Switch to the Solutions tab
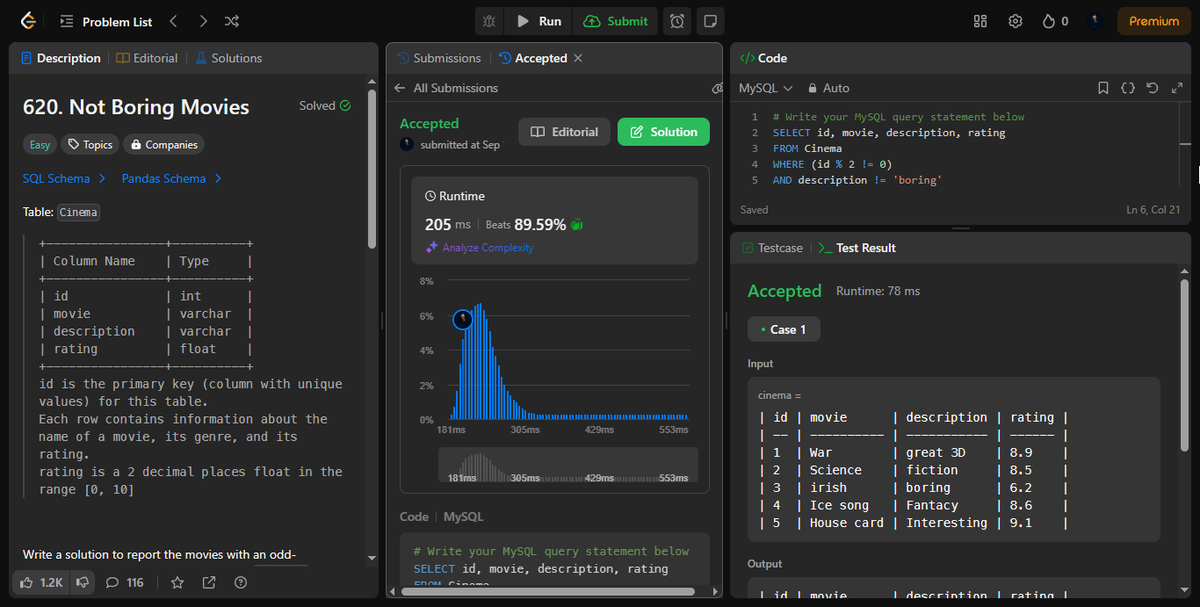The height and width of the screenshot is (607, 1200). point(229,58)
